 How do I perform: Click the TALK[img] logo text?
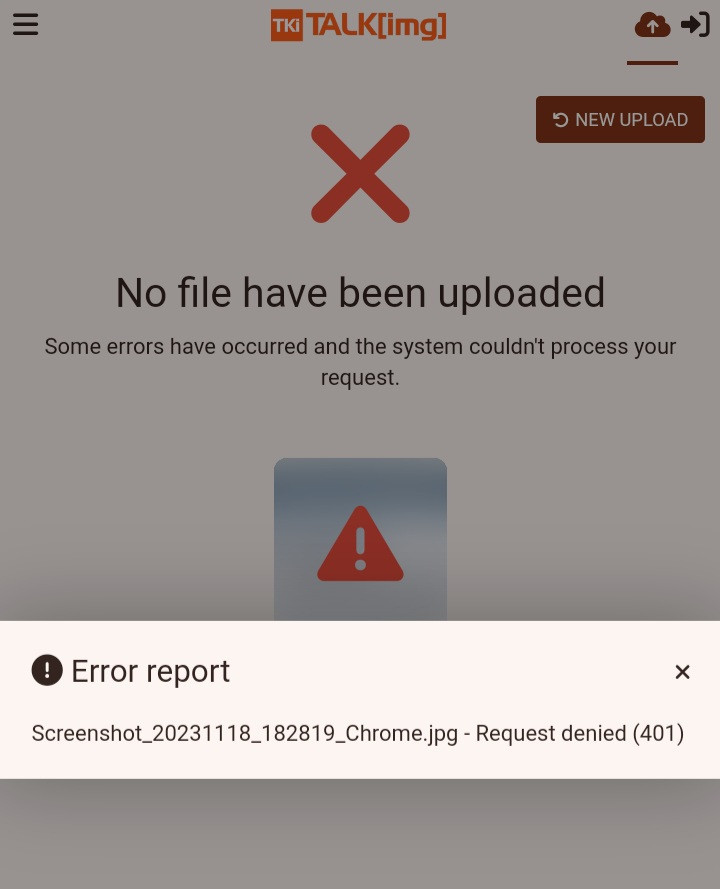[376, 25]
